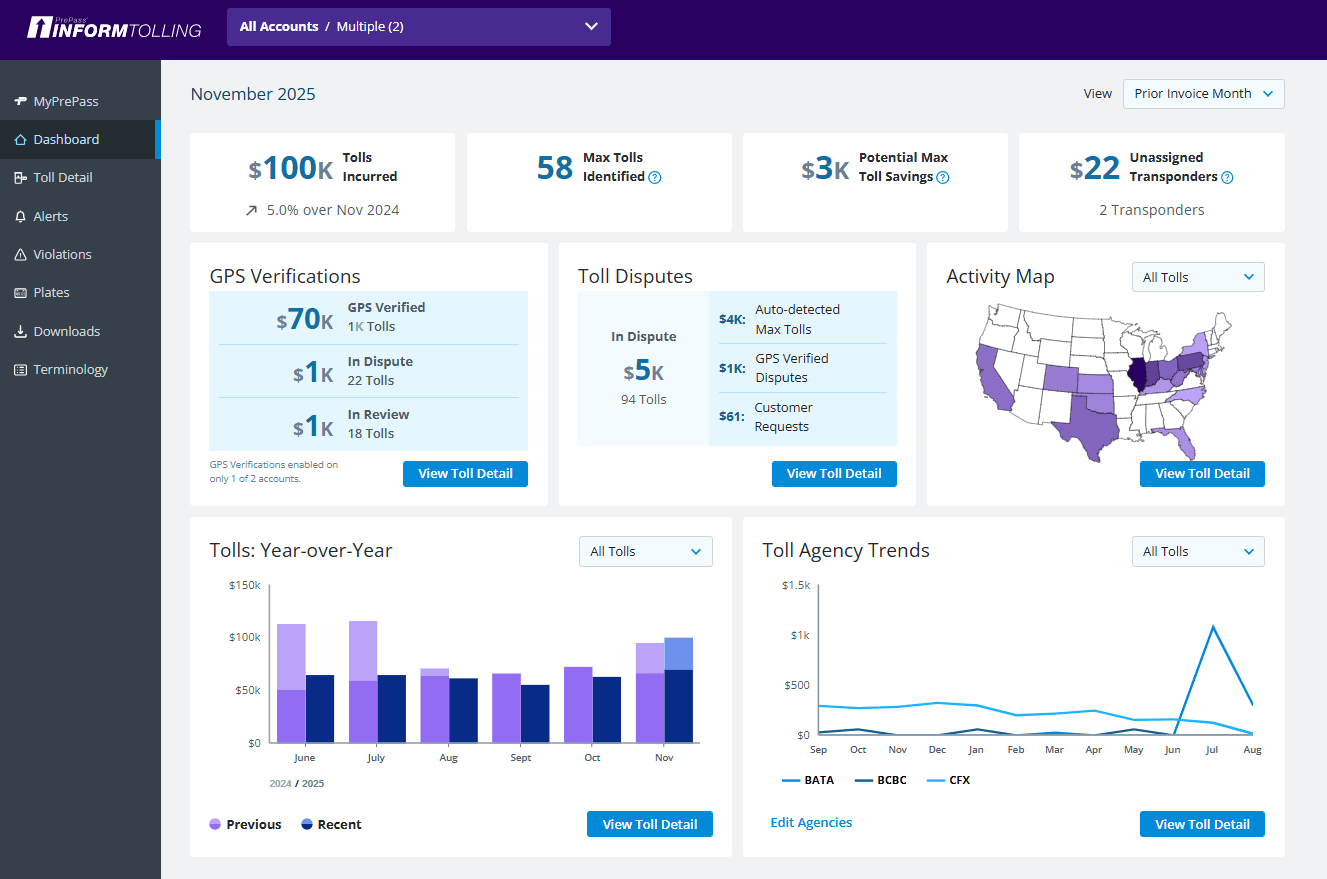Click the PrePass InformTolling logo
1327x879 pixels.
tap(113, 28)
